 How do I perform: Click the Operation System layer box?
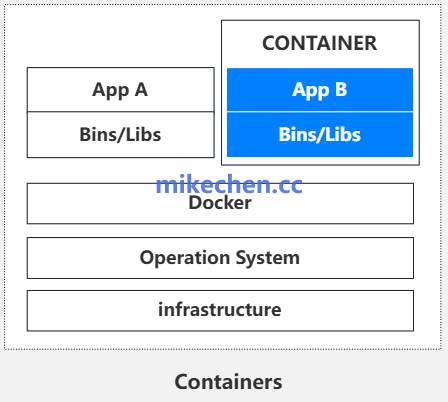pyautogui.click(x=220, y=258)
